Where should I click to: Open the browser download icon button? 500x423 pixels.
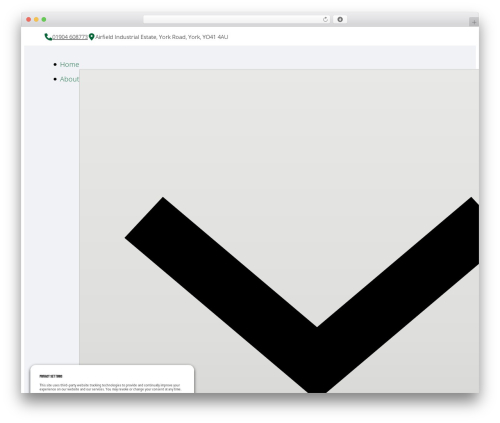pos(340,20)
